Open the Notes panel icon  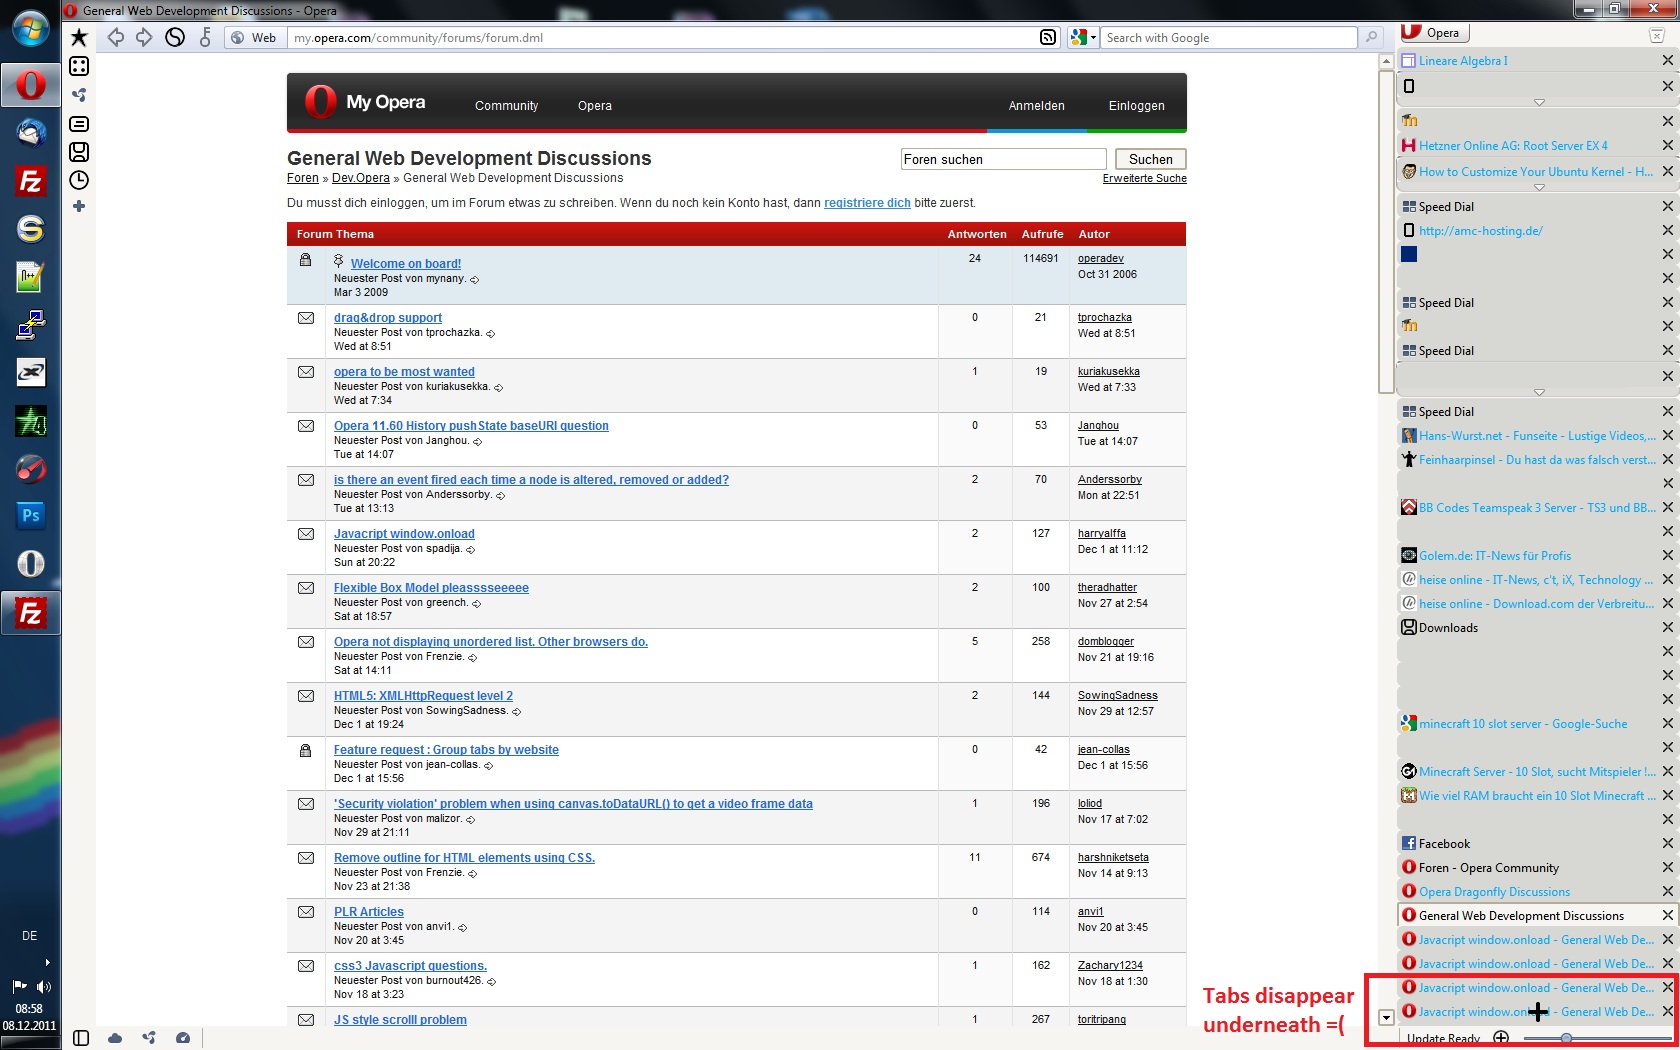point(79,124)
